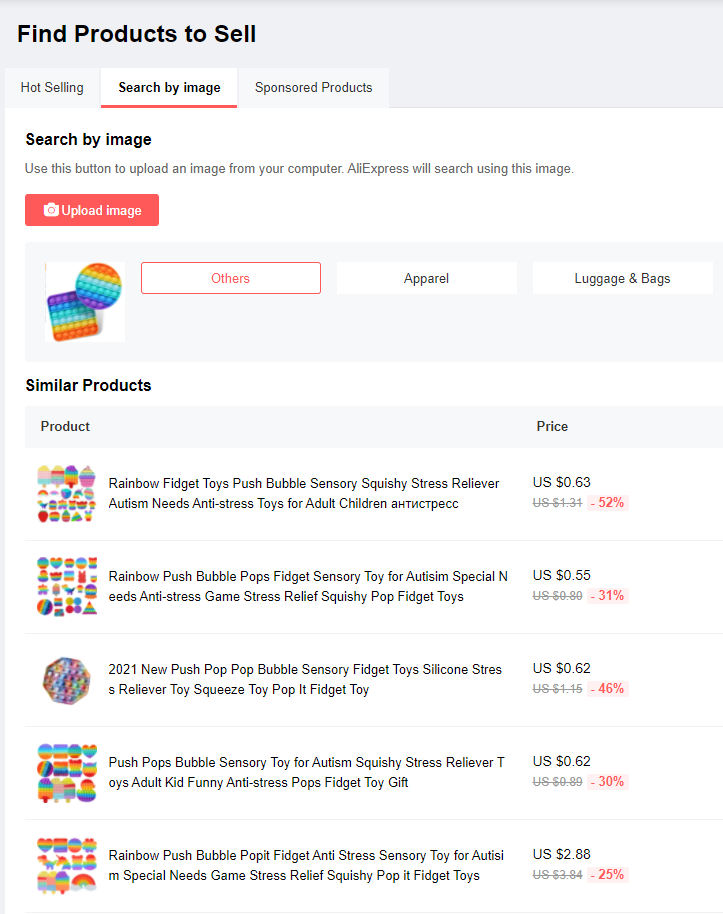
Task: Open the octagon pop-it product thumbnail
Action: click(66, 680)
